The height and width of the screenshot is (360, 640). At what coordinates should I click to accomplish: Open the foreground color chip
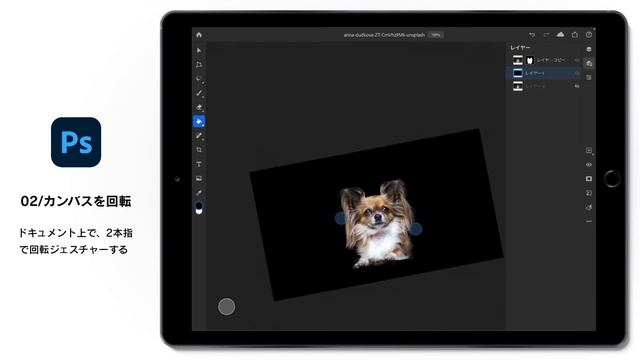coord(199,204)
